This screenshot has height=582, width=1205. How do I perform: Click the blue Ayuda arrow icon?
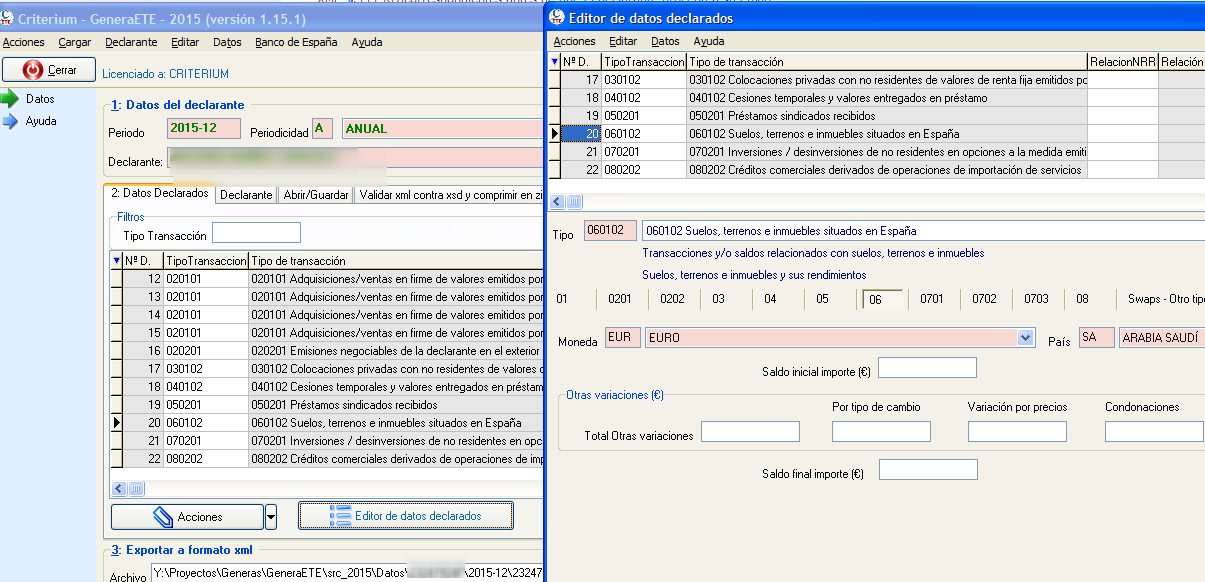coord(11,121)
